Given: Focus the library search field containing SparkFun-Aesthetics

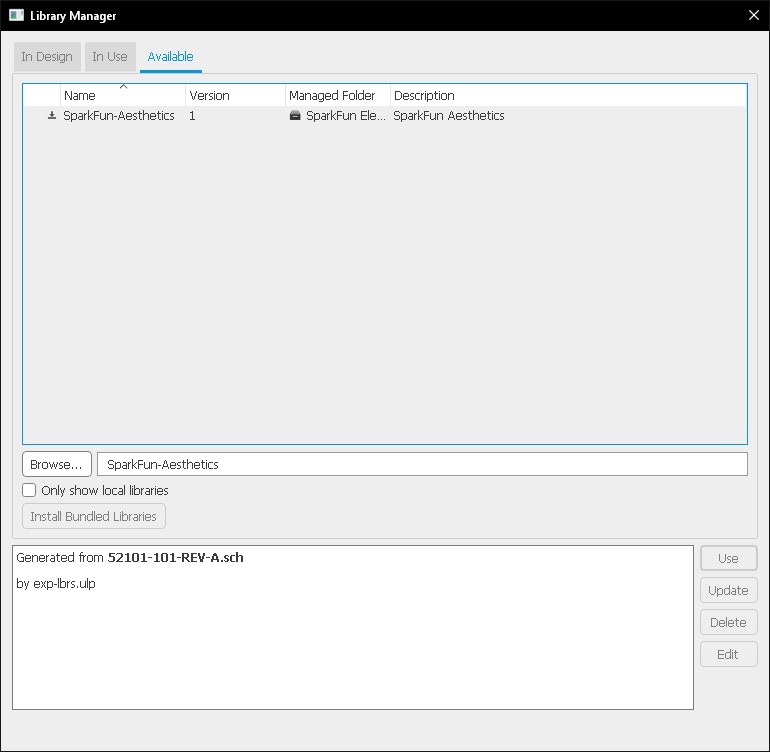Looking at the screenshot, I should pos(422,464).
